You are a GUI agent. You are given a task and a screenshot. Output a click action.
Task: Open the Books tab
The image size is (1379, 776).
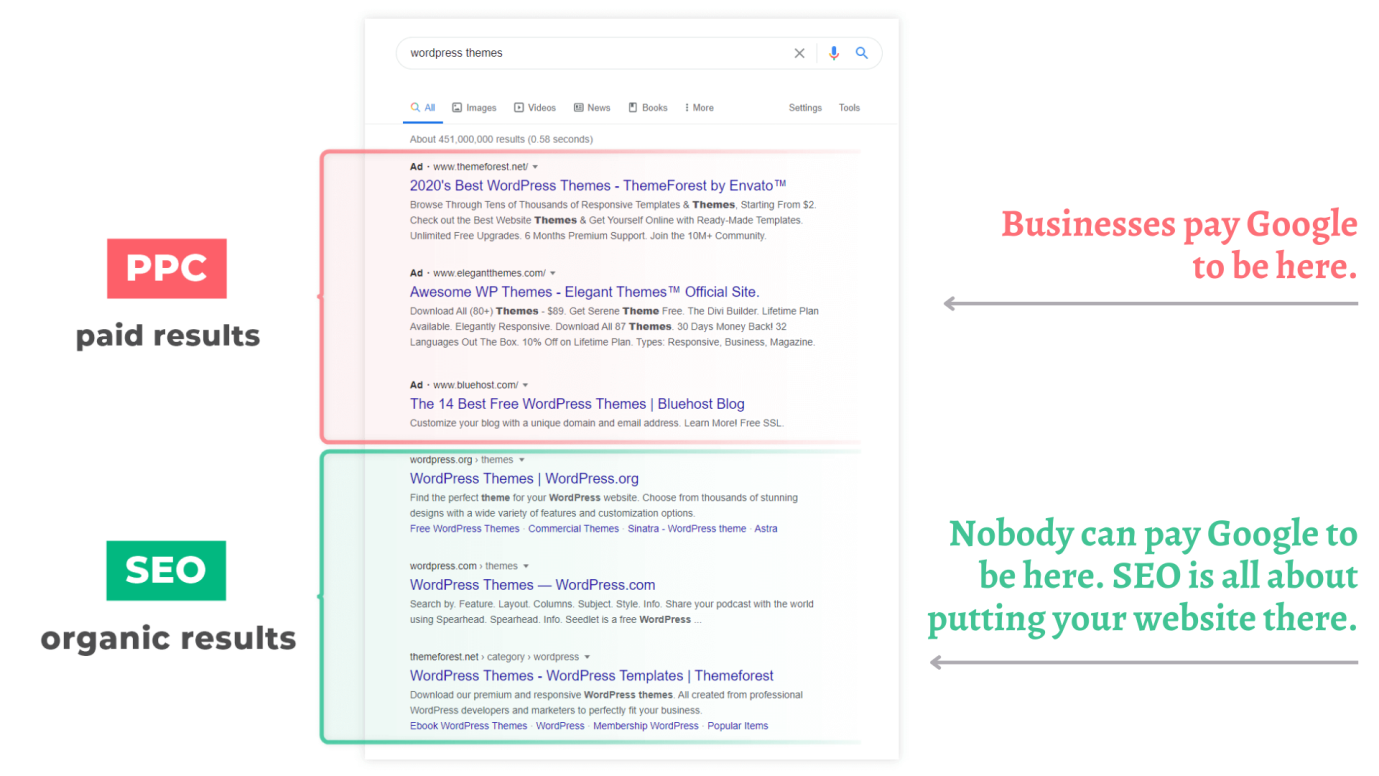648,108
